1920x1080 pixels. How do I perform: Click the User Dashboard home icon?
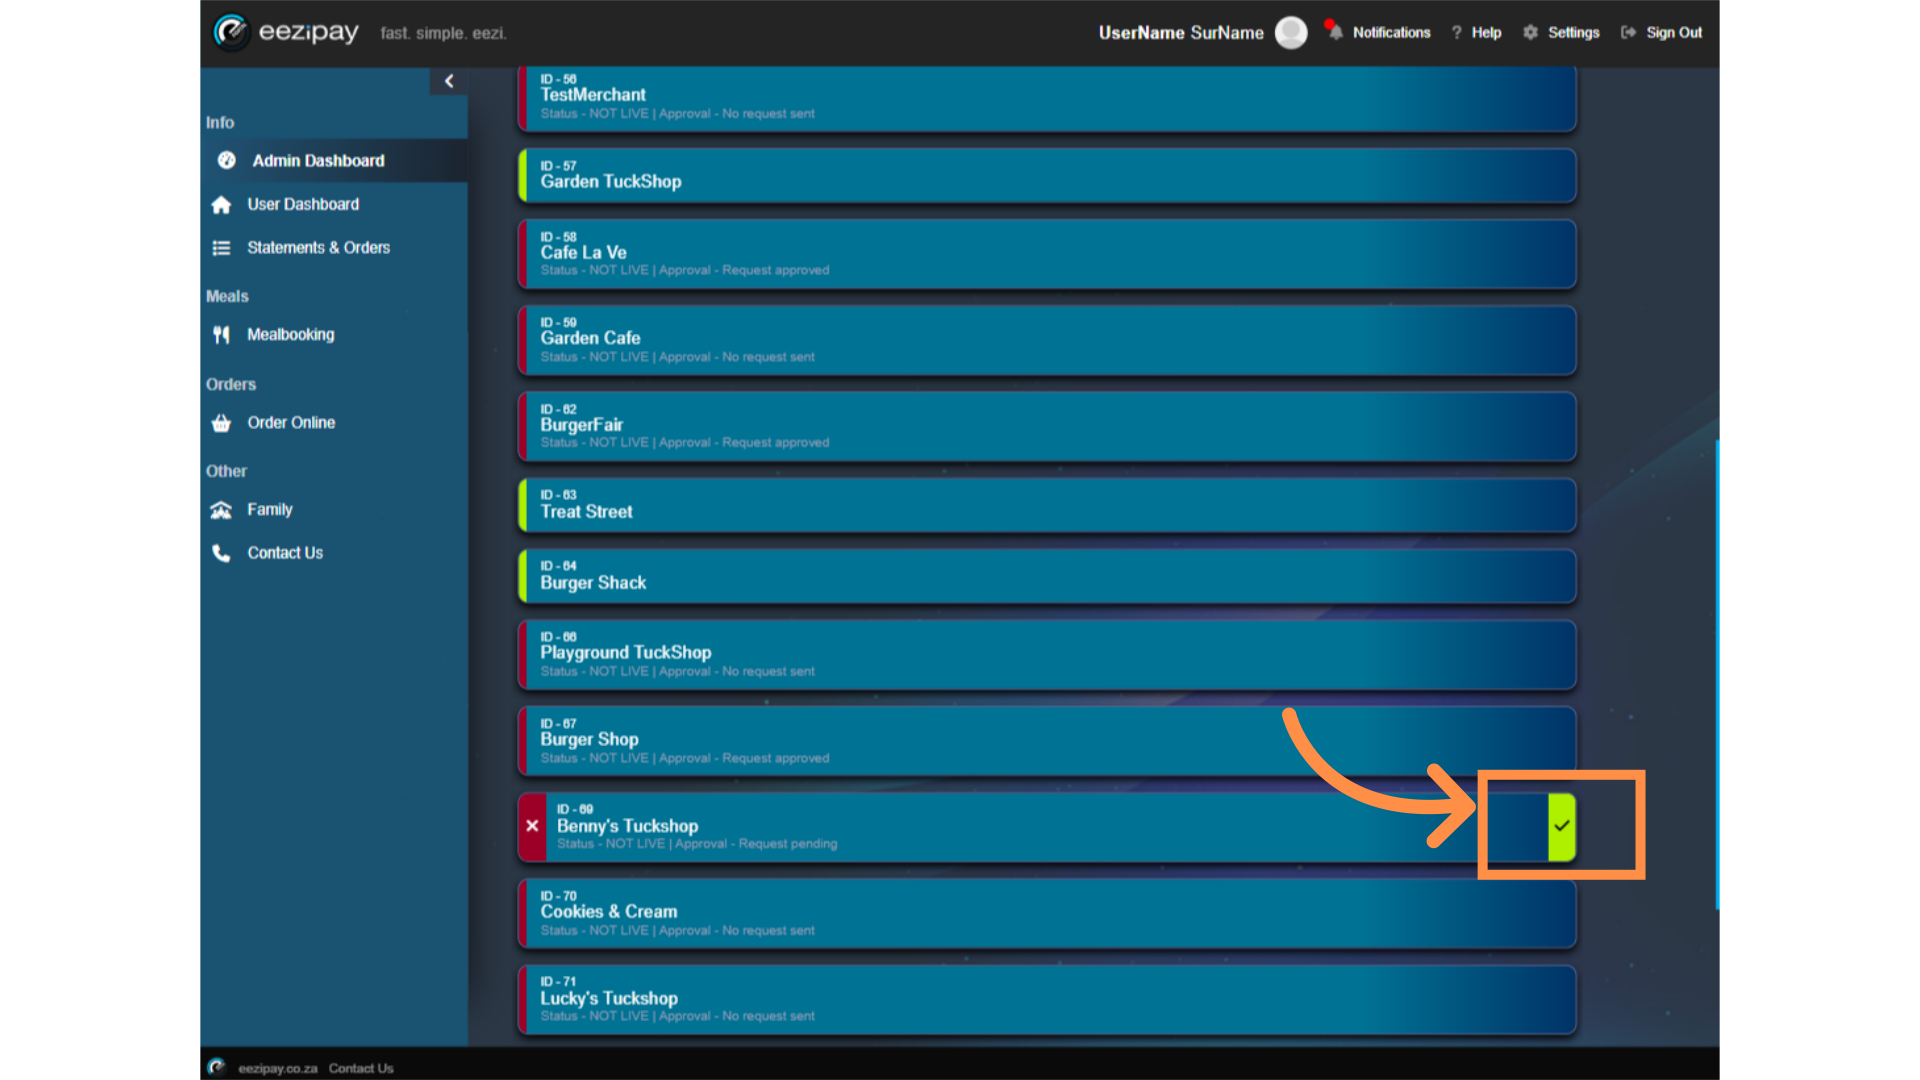(x=221, y=204)
